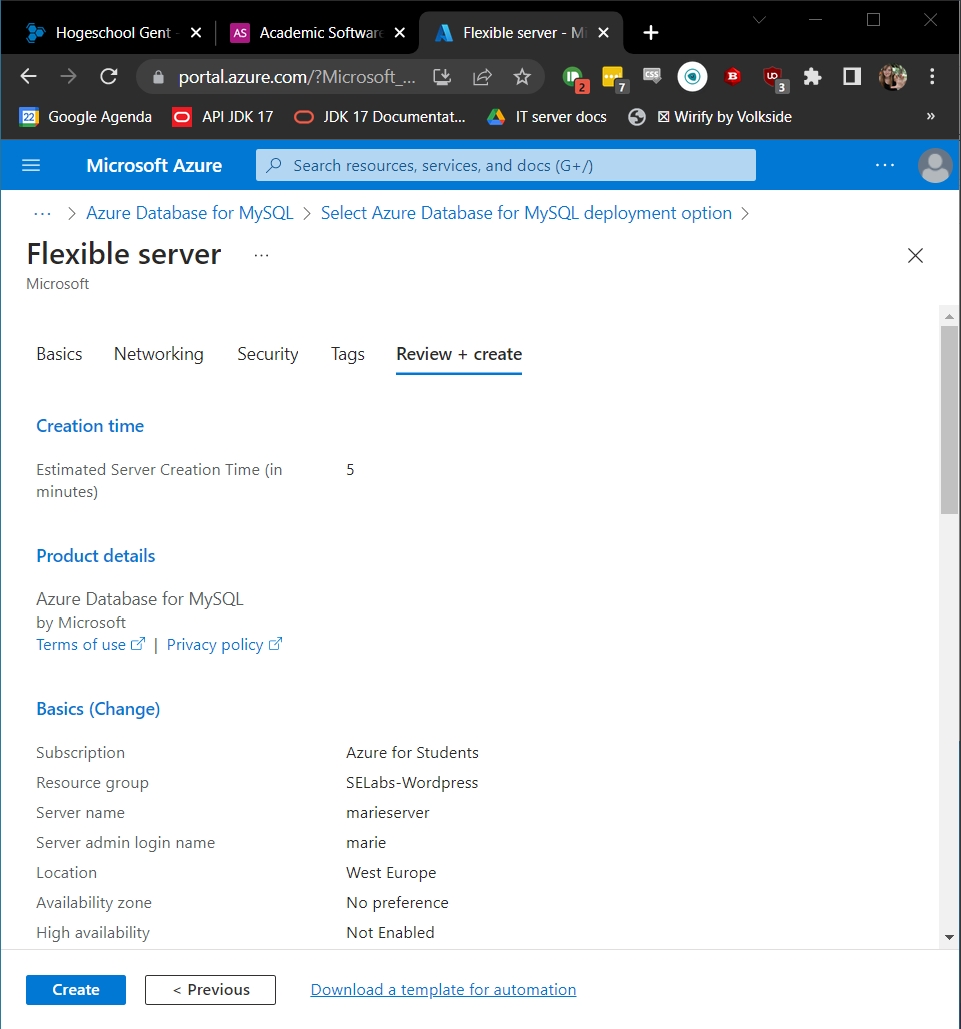Screen dimensions: 961x1029
Task: Open Azure Database for MySQL breadcrumb
Action: click(x=190, y=213)
